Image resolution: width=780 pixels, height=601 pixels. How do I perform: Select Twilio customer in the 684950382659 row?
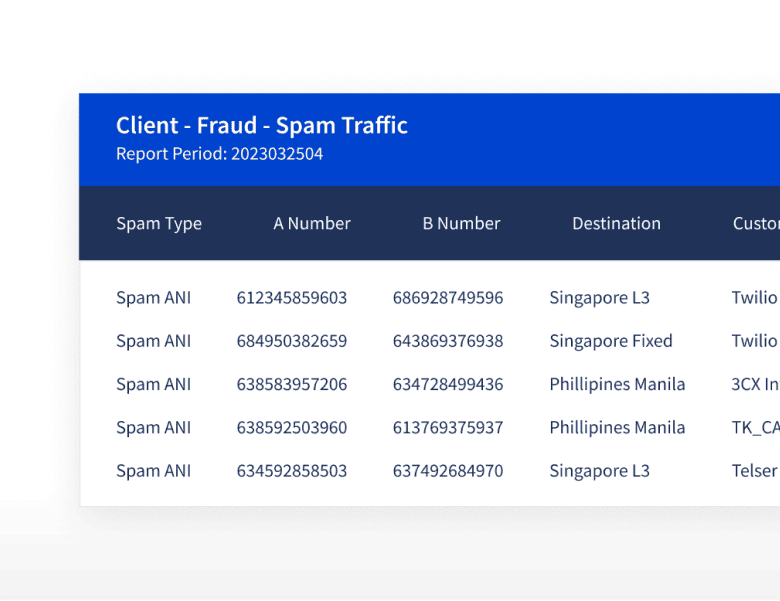pyautogui.click(x=754, y=341)
